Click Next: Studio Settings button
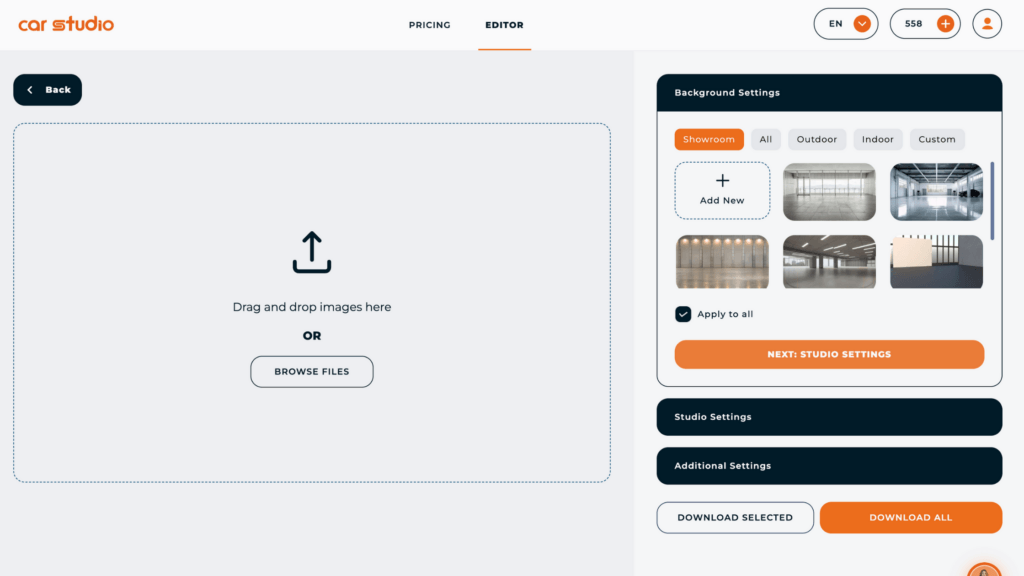 (x=829, y=354)
